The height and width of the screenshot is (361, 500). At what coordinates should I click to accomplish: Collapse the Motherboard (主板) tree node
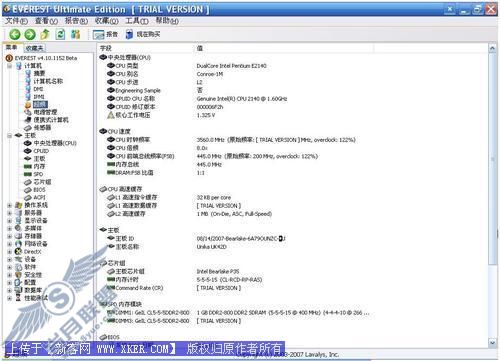point(10,135)
